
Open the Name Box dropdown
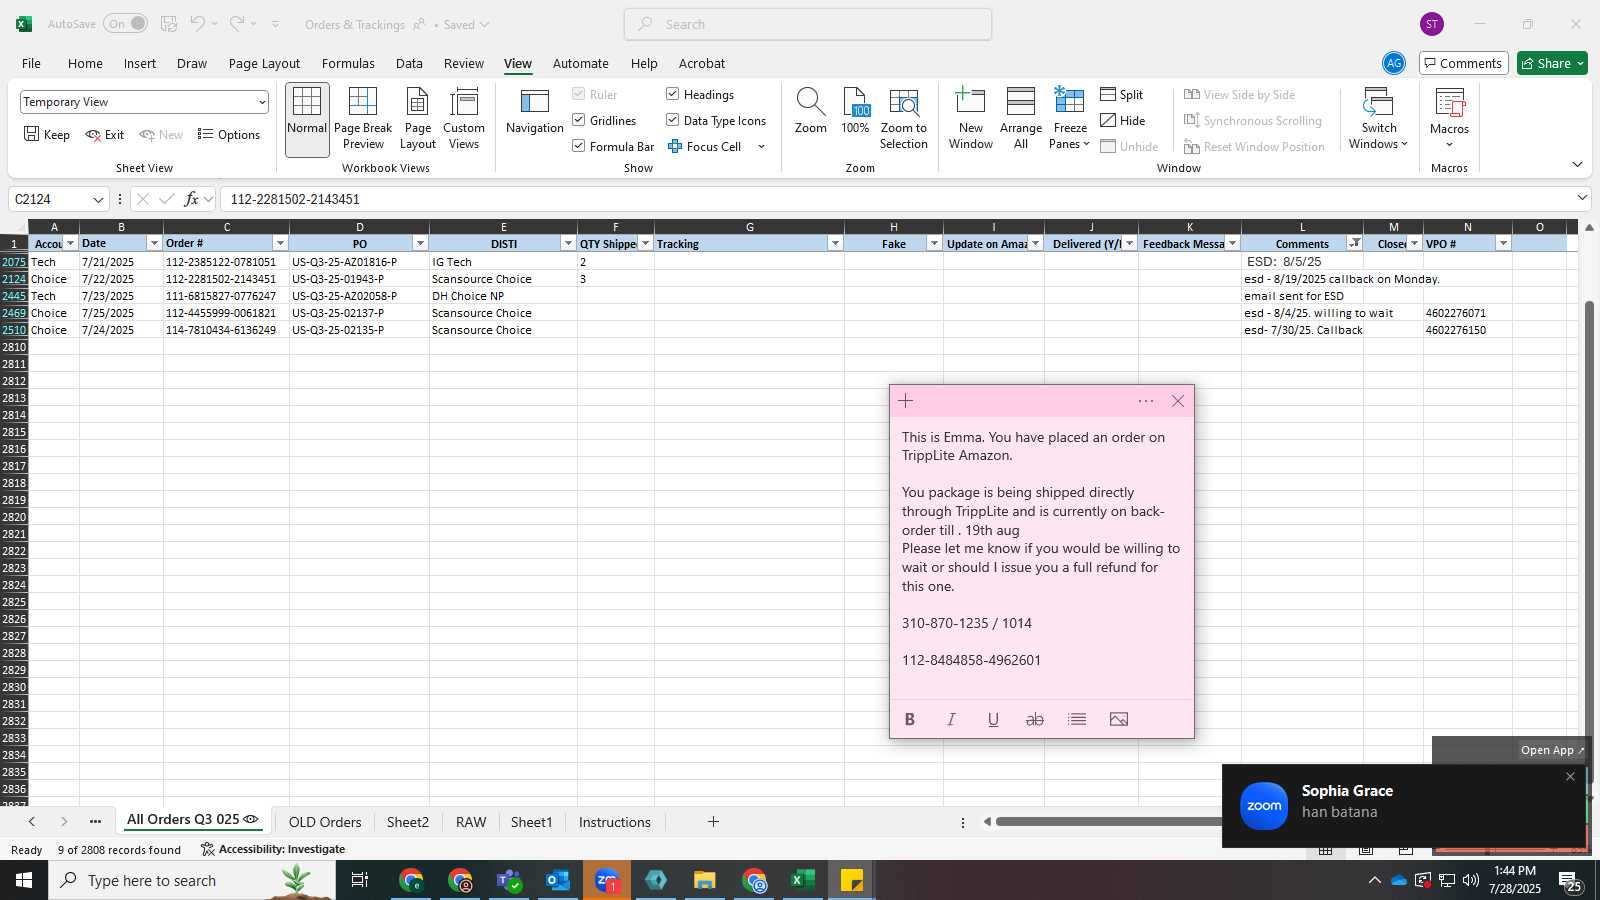(x=98, y=199)
